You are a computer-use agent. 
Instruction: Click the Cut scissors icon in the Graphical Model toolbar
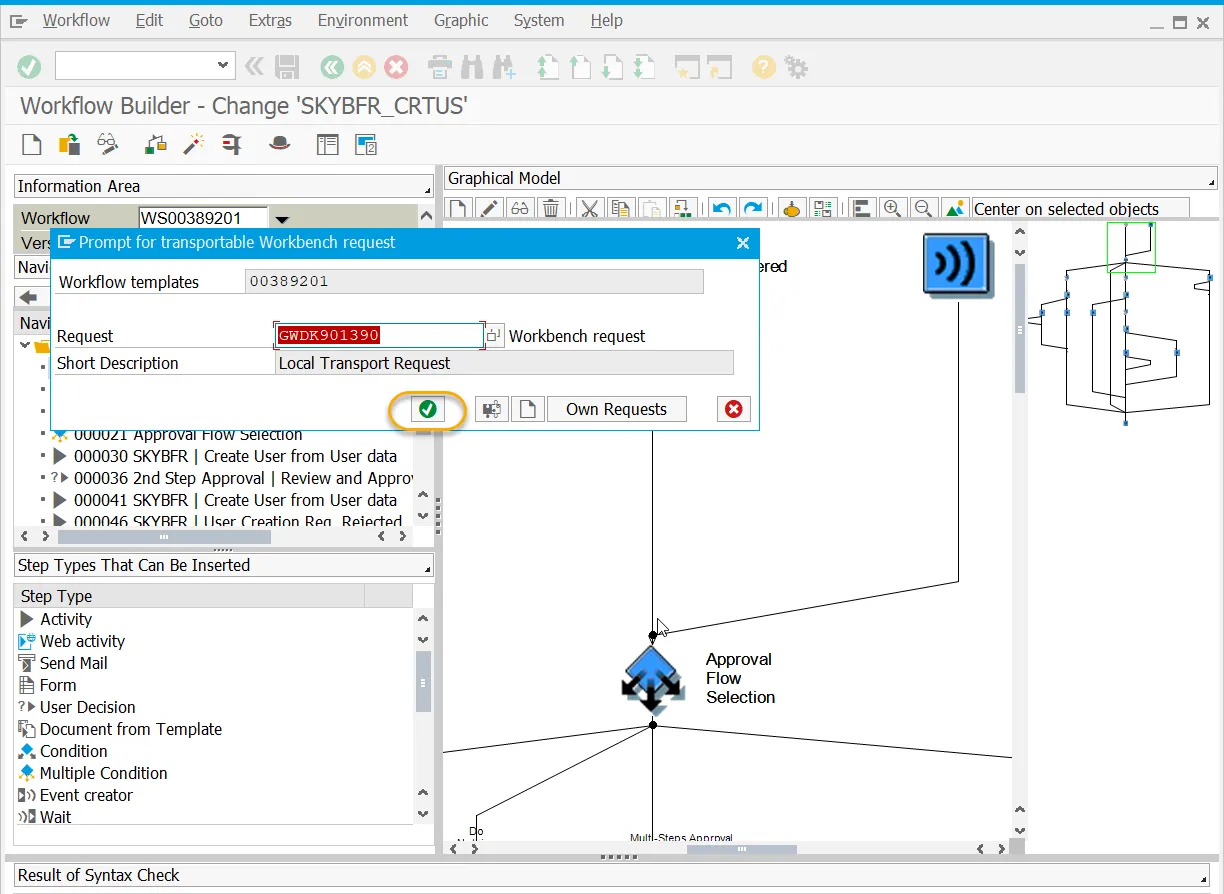589,208
